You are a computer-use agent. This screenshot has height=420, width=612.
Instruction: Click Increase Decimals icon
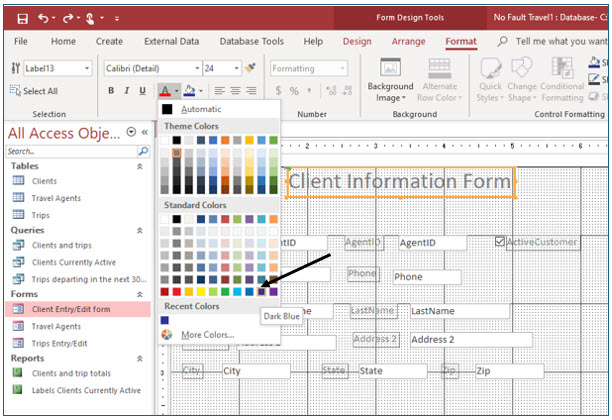pos(331,91)
